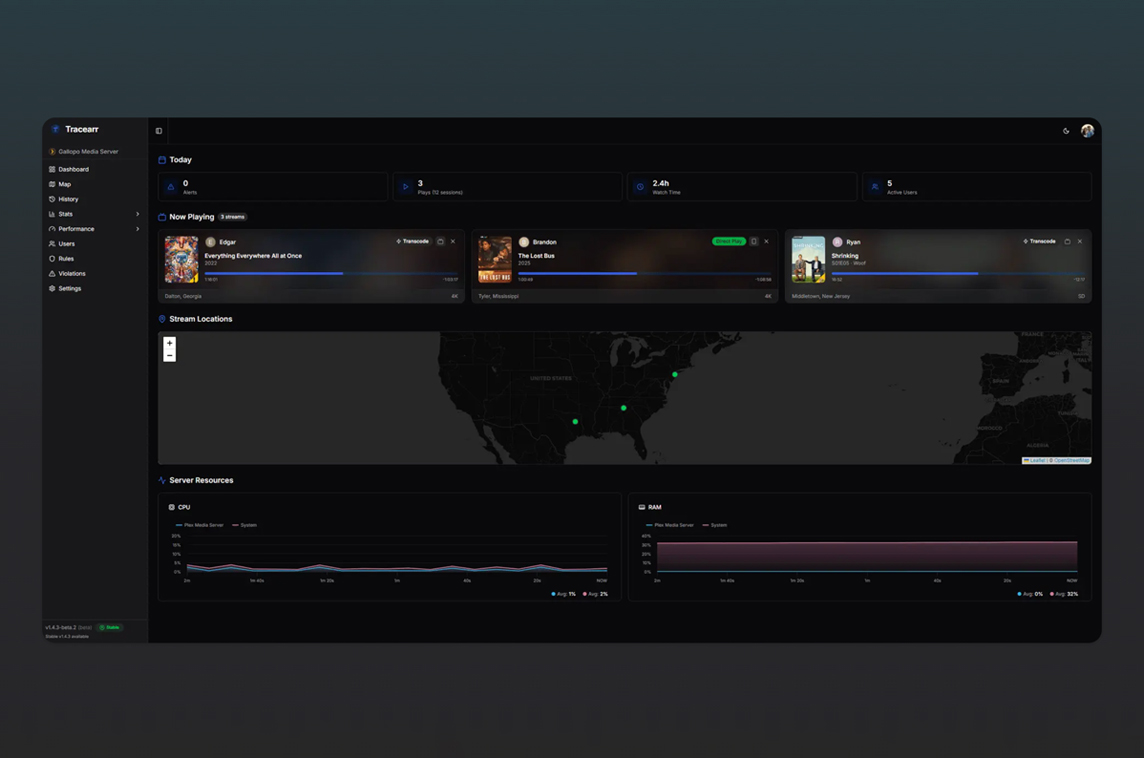Image resolution: width=1144 pixels, height=758 pixels.
Task: Open the Galiopo Media Server selector
Action: tap(88, 152)
